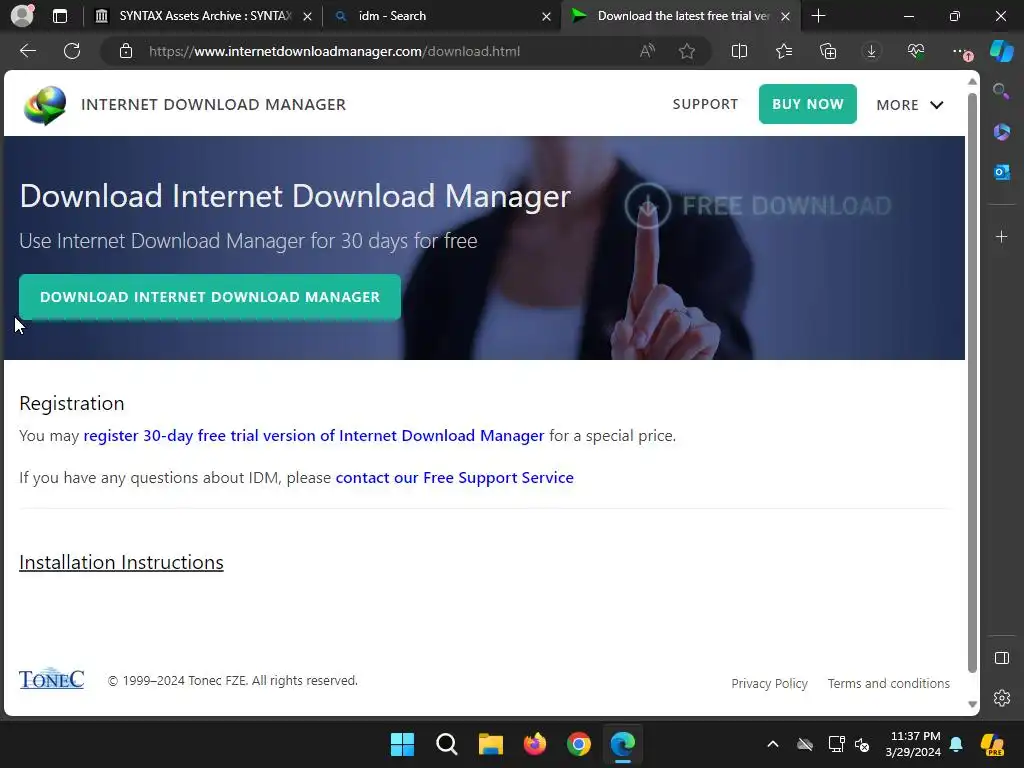Click the page vertical scrollbar thumb
Image resolution: width=1024 pixels, height=768 pixels.
pos(972,382)
